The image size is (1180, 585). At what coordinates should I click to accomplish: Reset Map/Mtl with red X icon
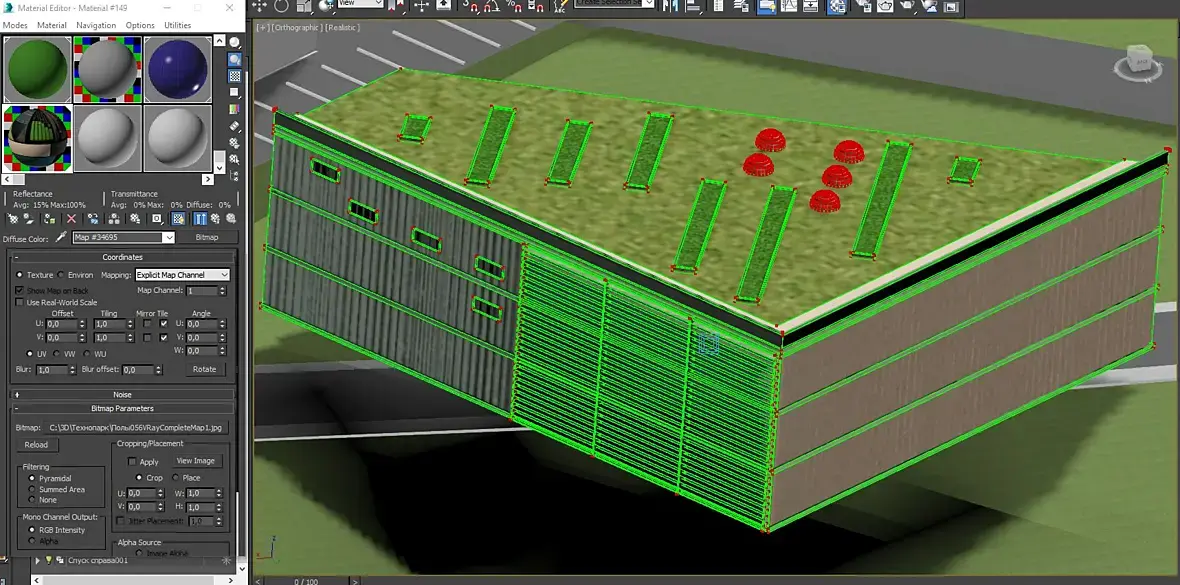pos(71,219)
